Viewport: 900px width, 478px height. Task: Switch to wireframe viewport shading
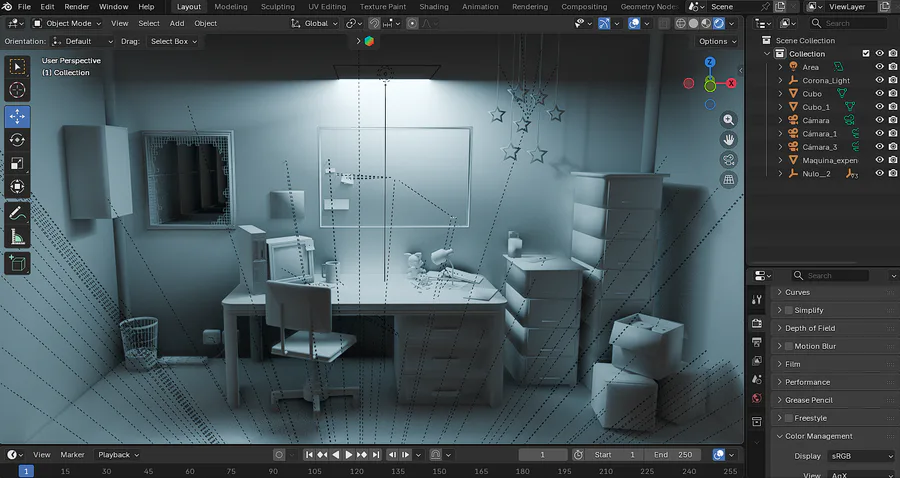tap(681, 24)
